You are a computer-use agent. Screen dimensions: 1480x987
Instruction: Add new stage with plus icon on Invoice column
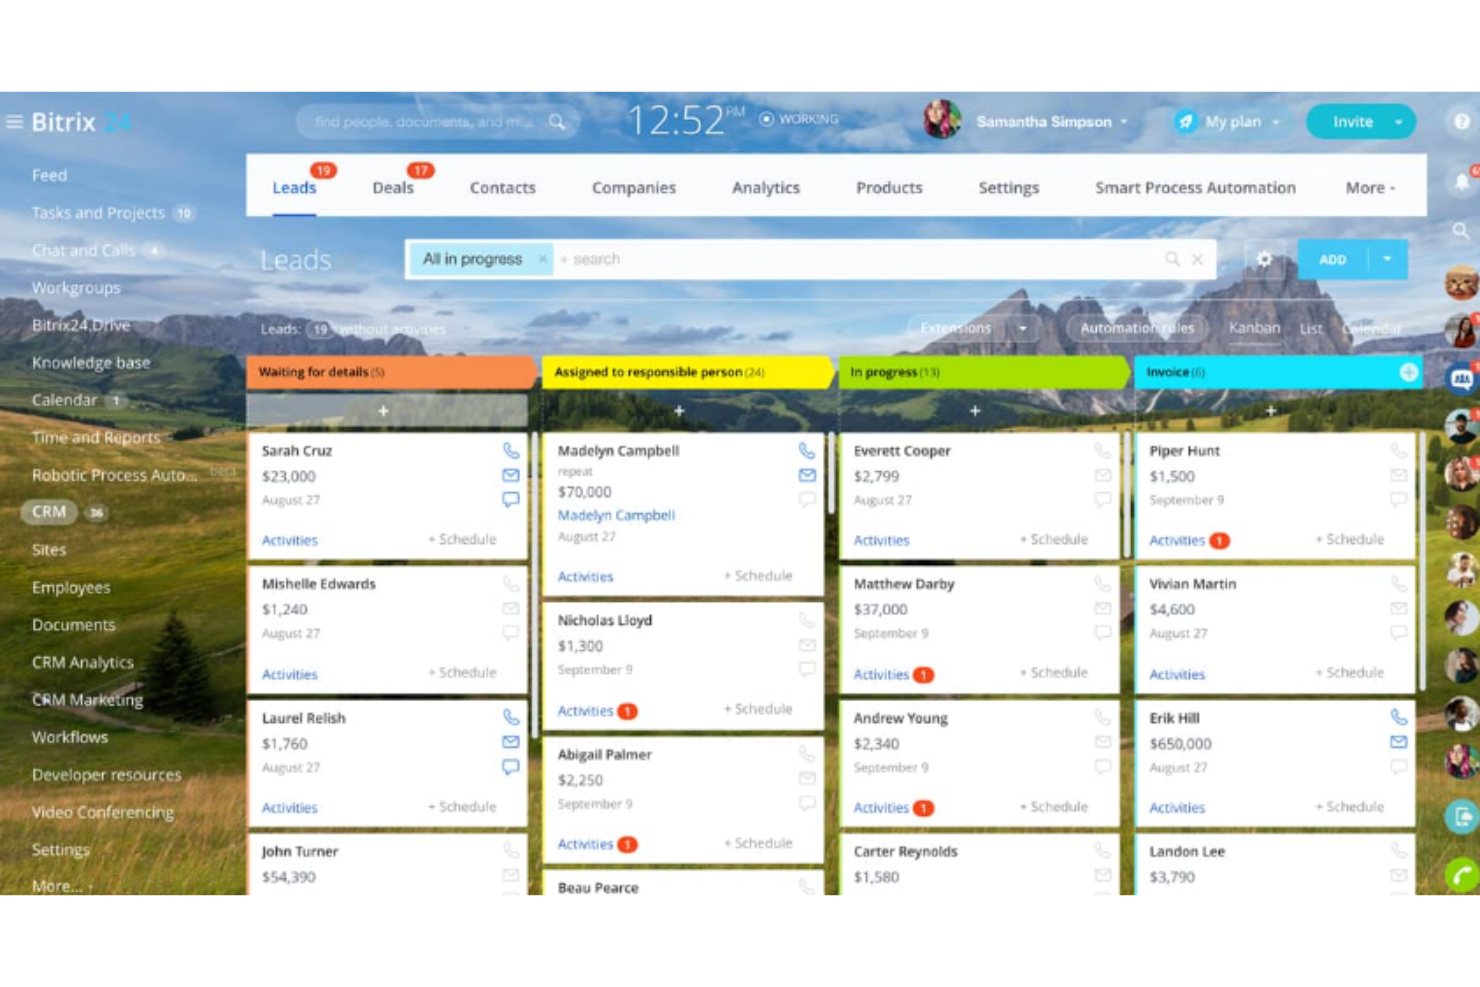(1409, 372)
